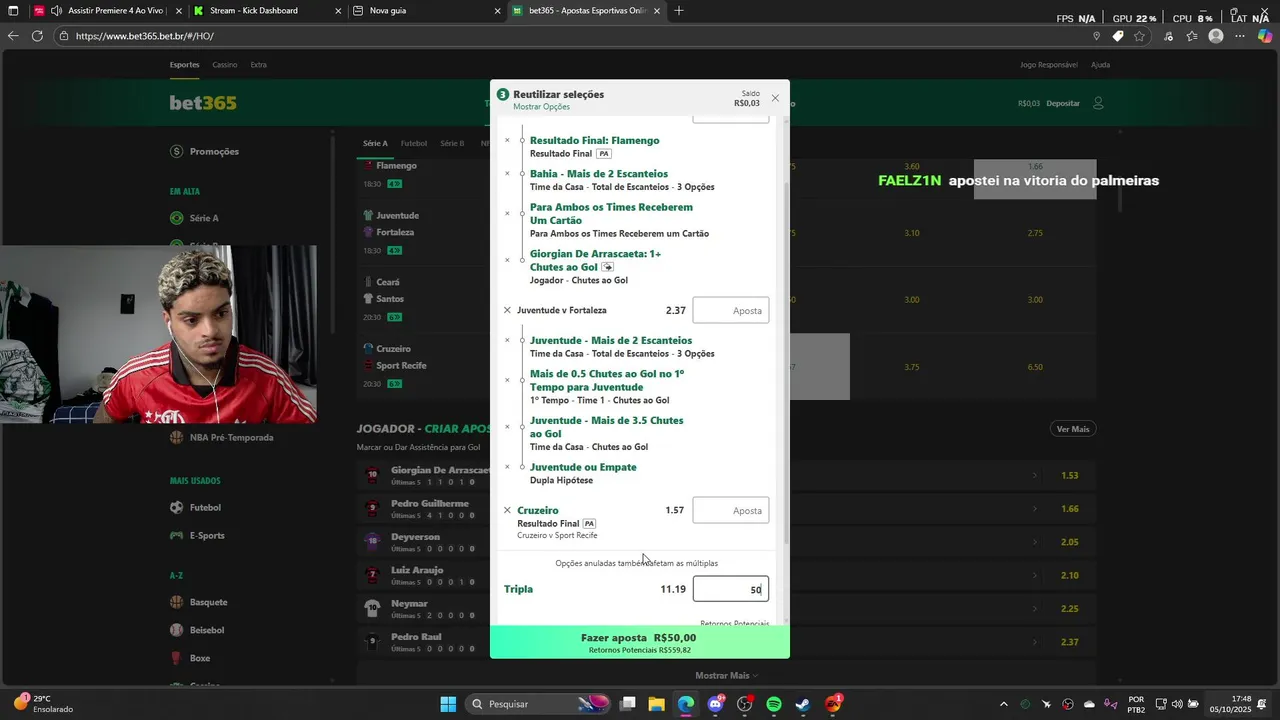The width and height of the screenshot is (1280, 720).
Task: Remove Bahia - Mais de 2 Escanteios selection
Action: click(507, 174)
